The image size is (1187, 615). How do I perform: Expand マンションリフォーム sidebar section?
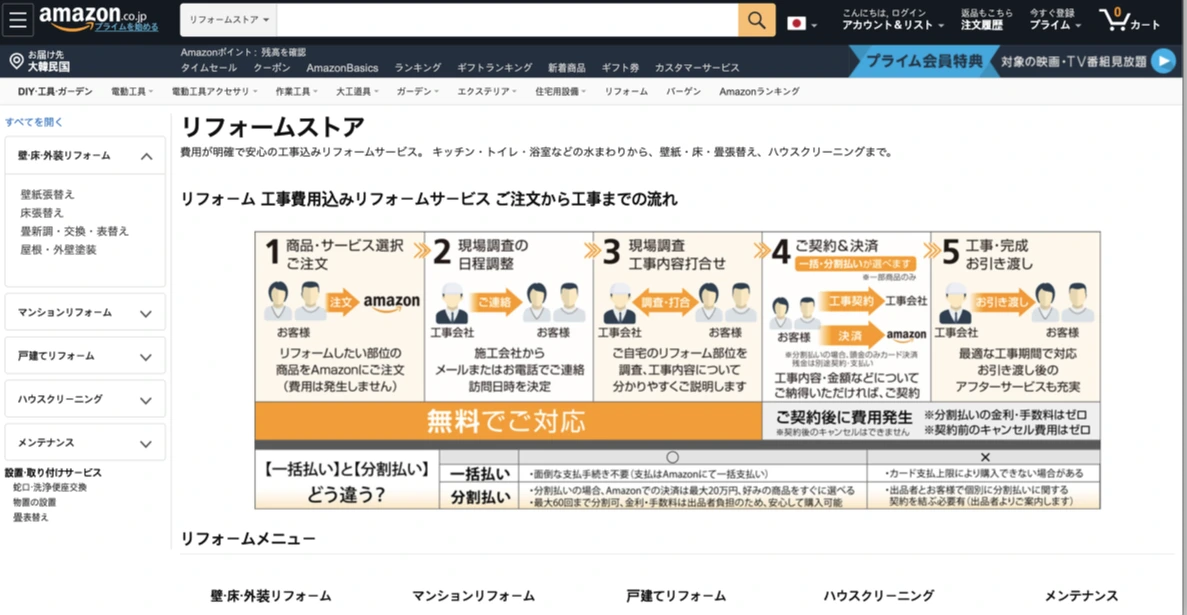click(x=85, y=312)
